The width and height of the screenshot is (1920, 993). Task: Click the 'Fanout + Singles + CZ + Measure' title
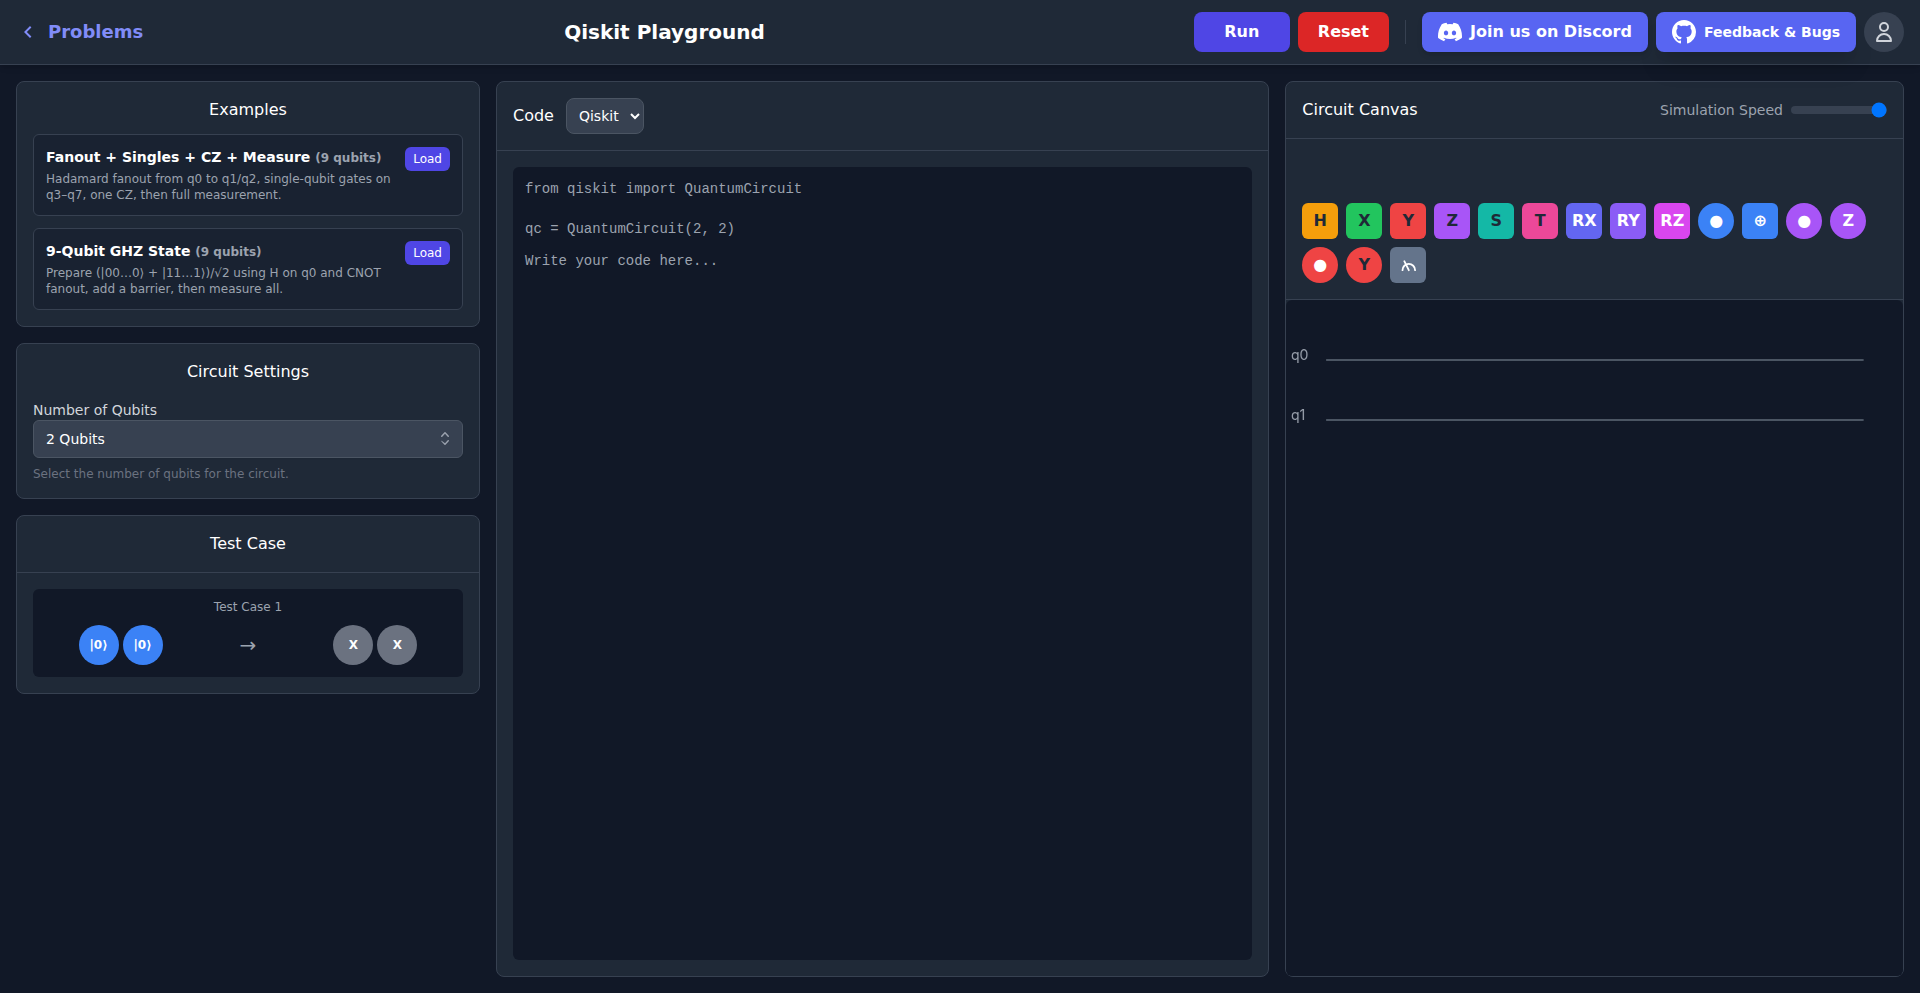click(x=178, y=157)
